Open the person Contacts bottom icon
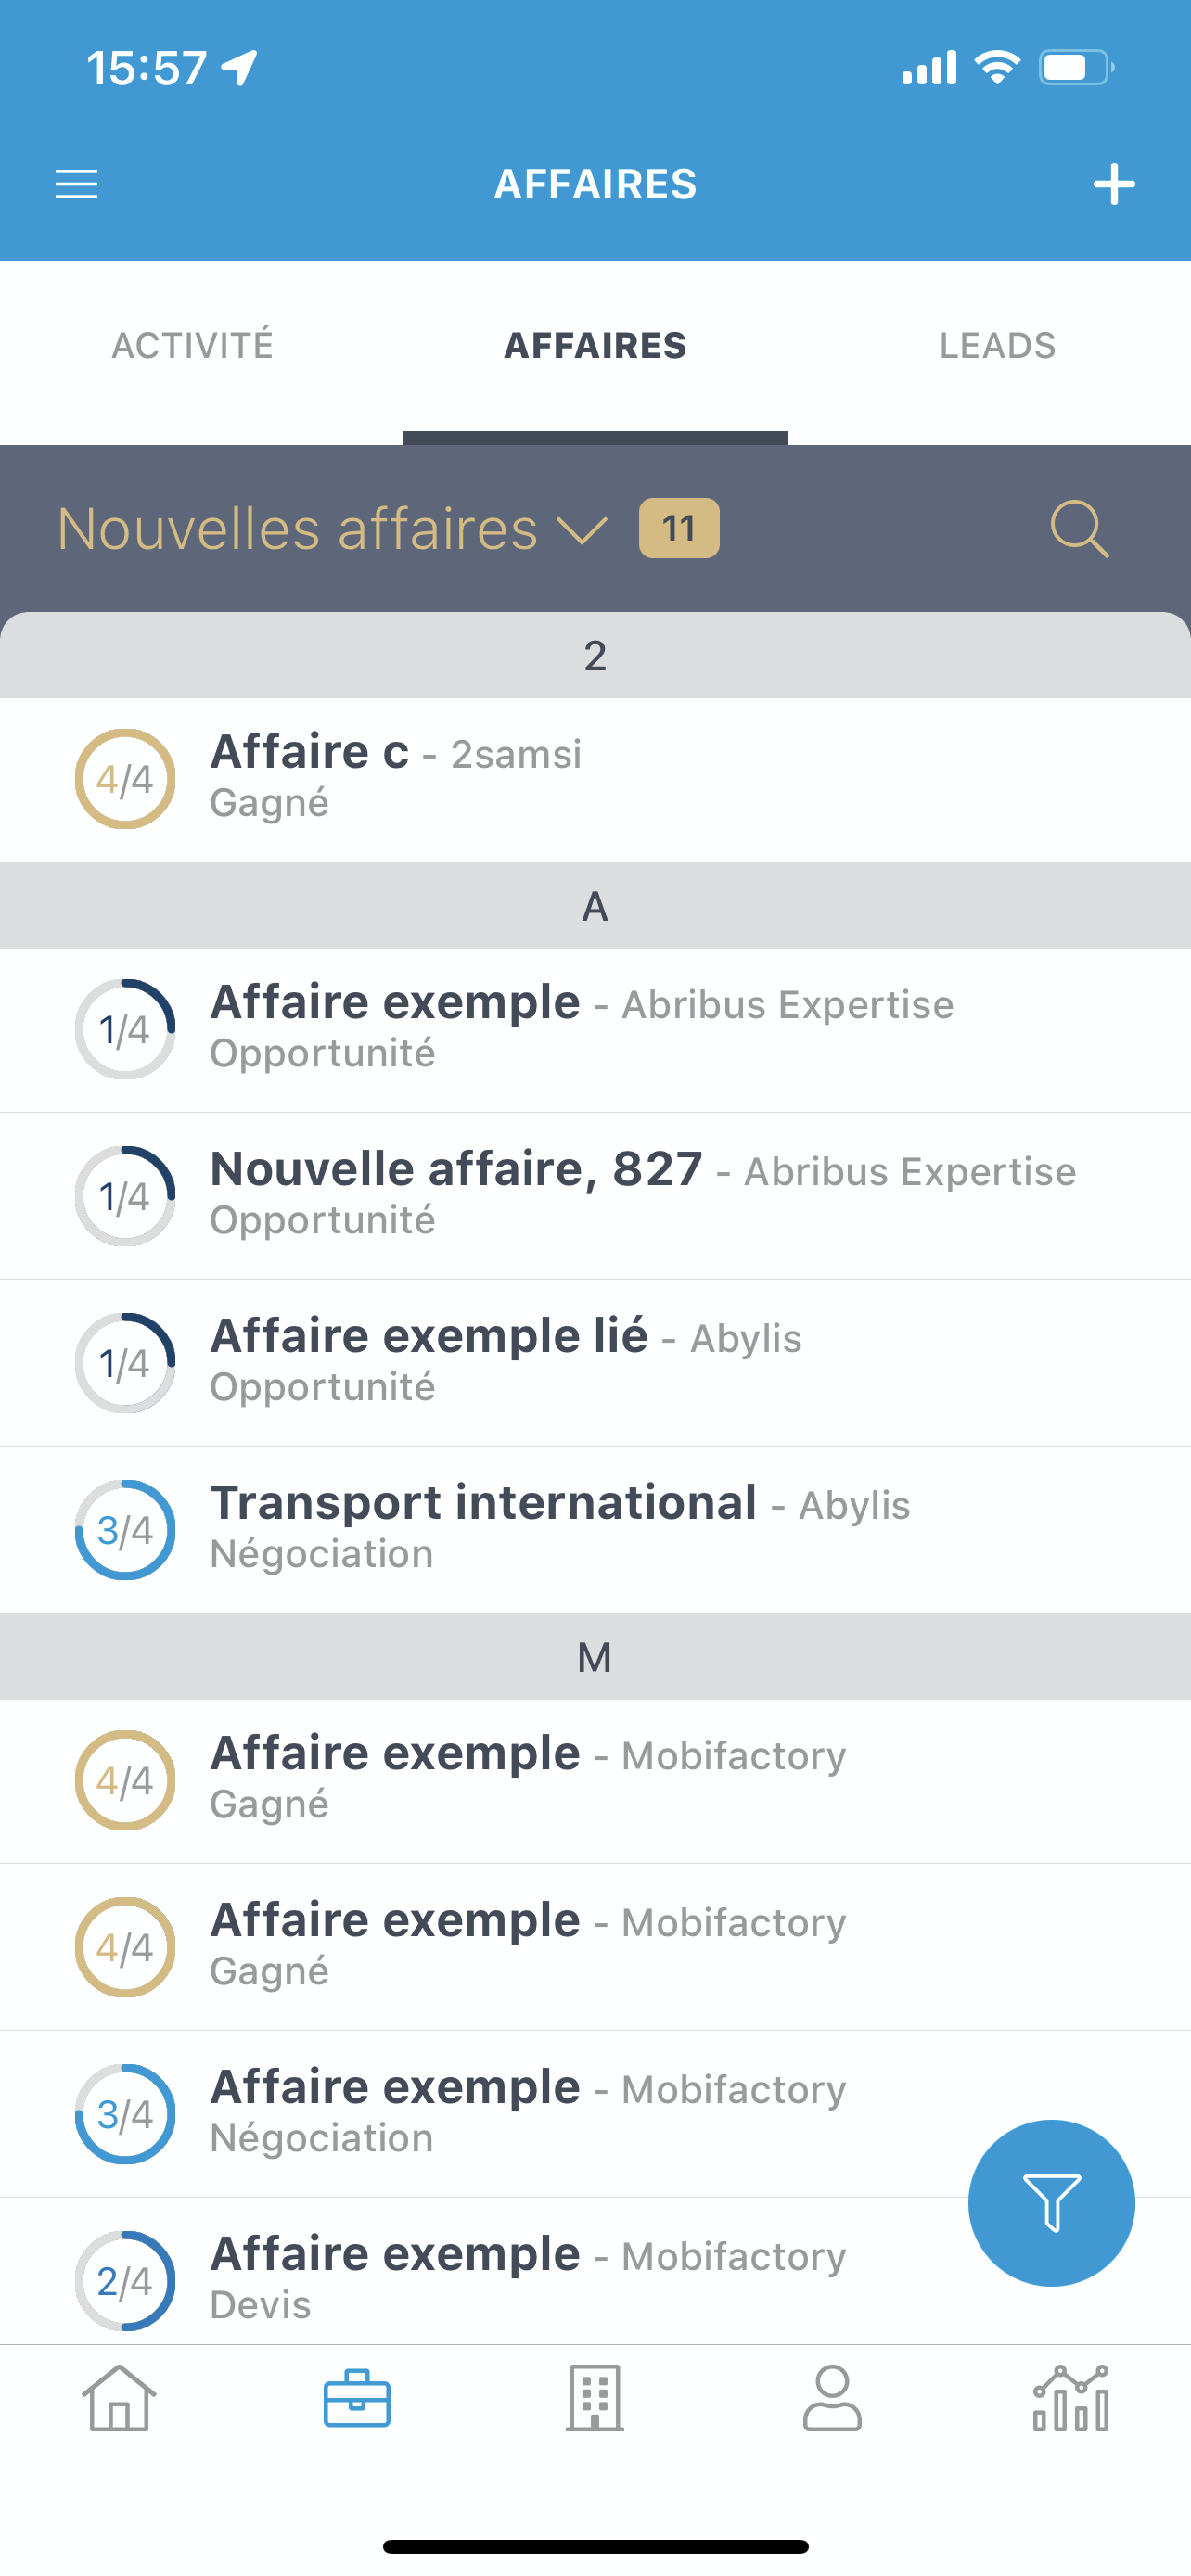 tap(832, 2398)
